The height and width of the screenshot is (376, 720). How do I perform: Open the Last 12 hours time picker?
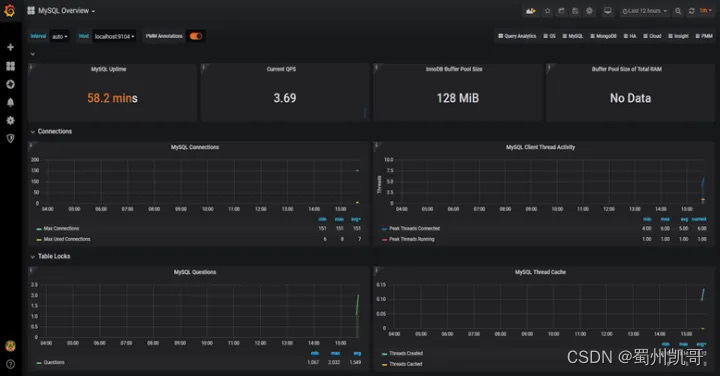coord(644,11)
